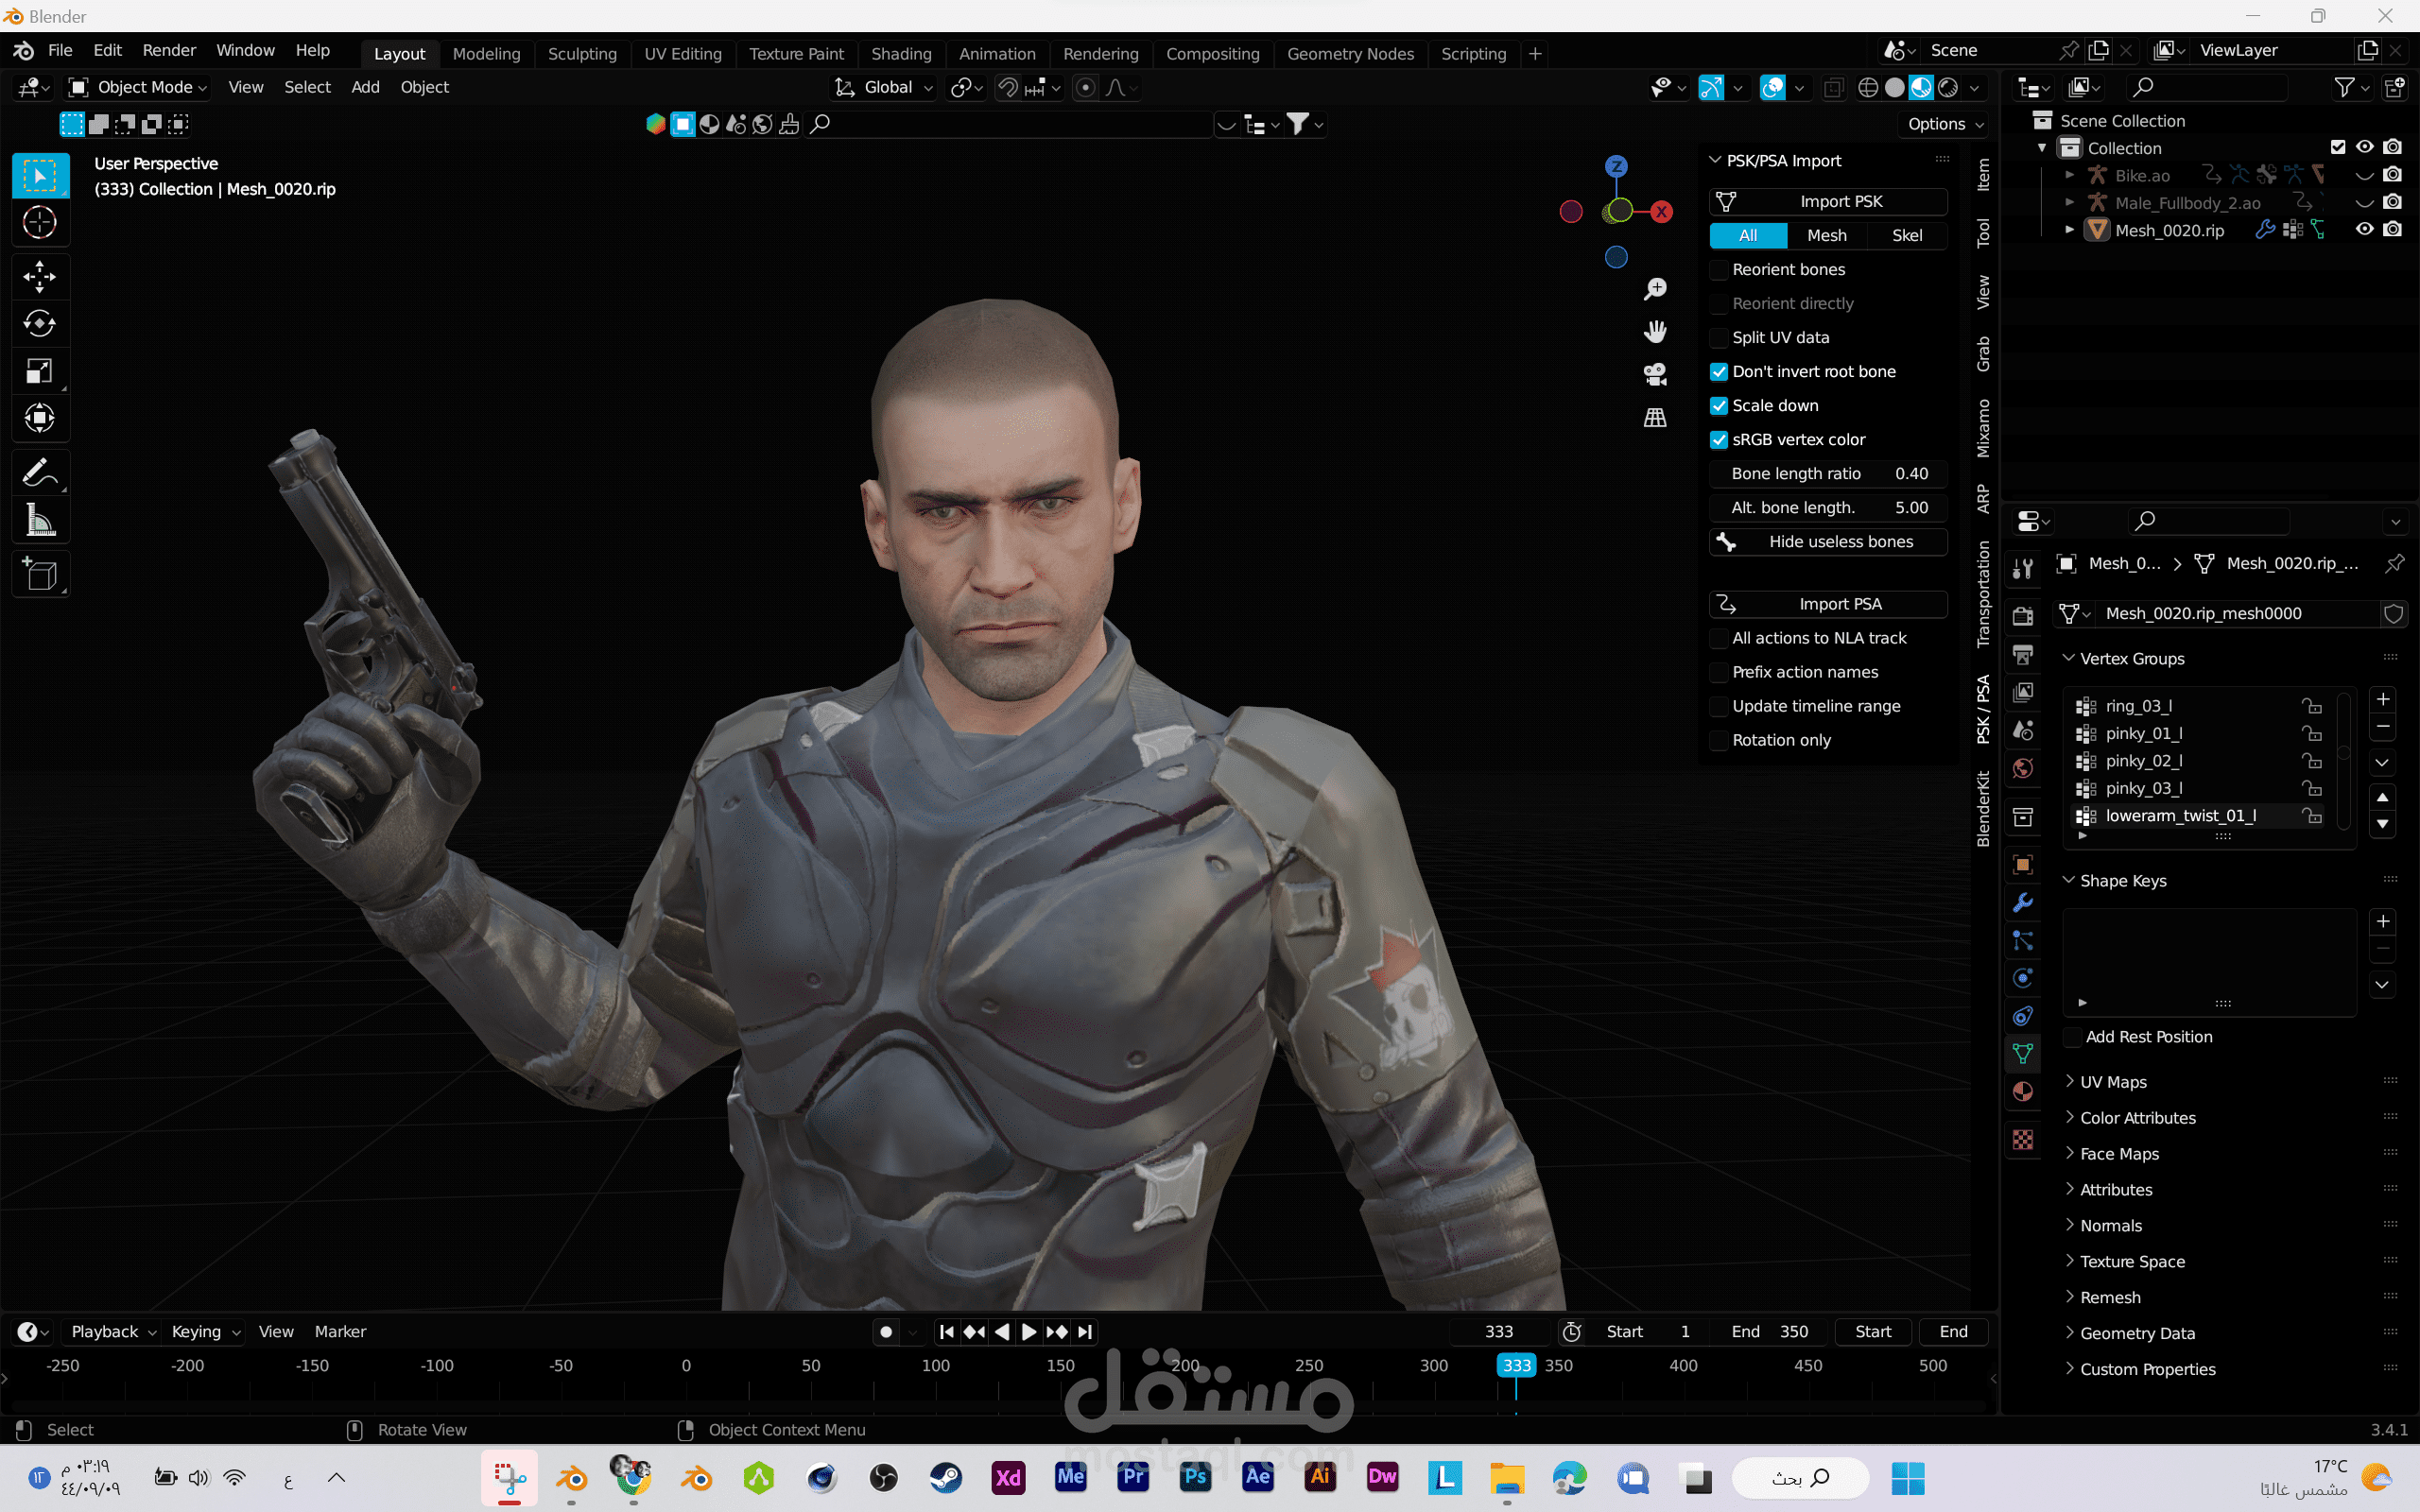Hide Mesh_0020.rip in viewport via eye icon

(x=2364, y=229)
